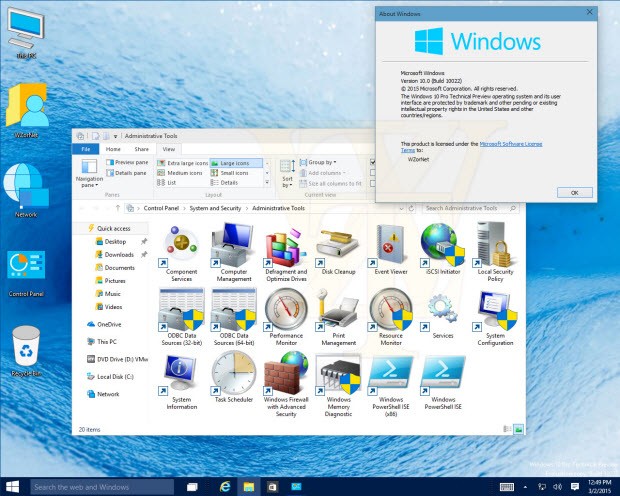Viewport: 620px width, 496px height.
Task: Switch to the Home ribbon tab
Action: [114, 149]
